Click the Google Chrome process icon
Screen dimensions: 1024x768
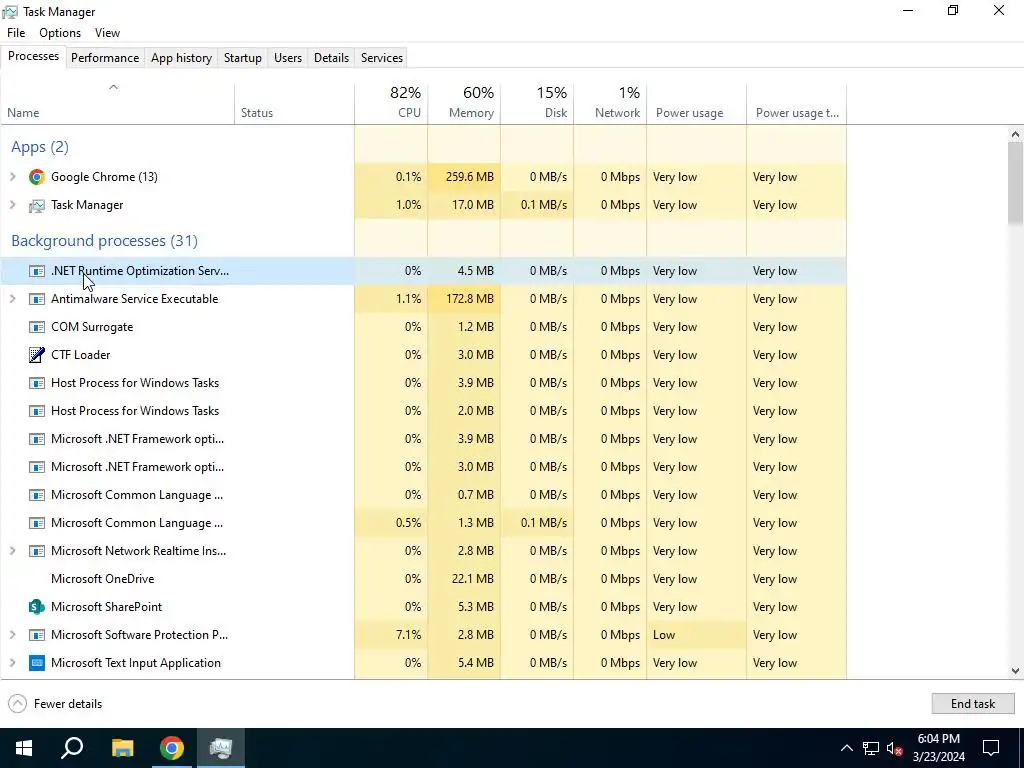click(x=37, y=177)
